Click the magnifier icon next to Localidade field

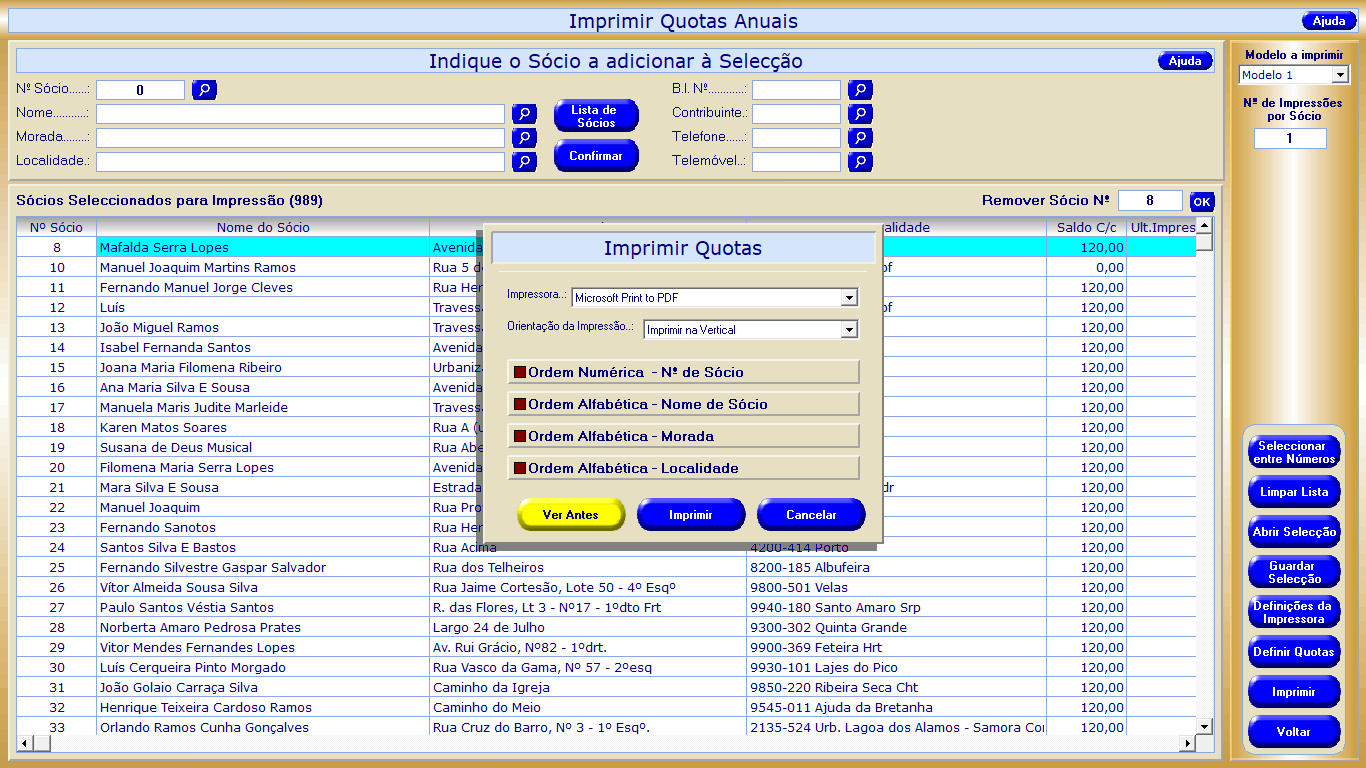pos(524,162)
